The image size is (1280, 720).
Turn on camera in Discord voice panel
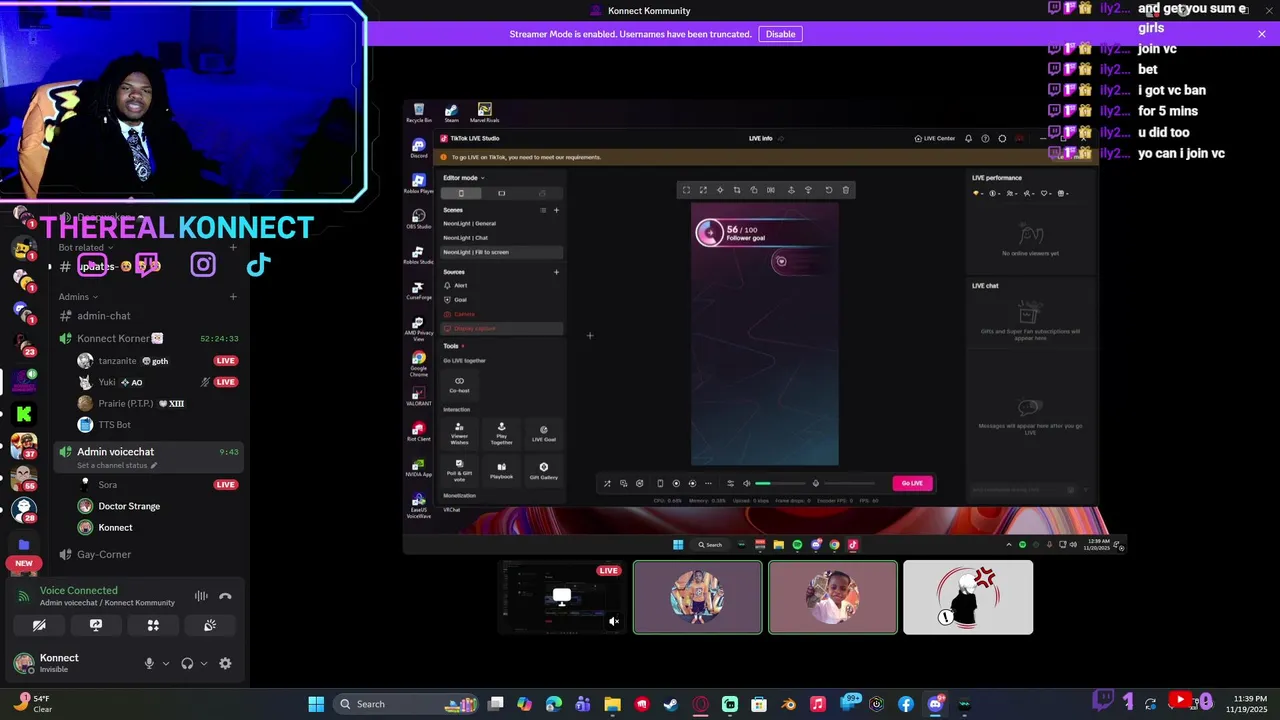39,625
